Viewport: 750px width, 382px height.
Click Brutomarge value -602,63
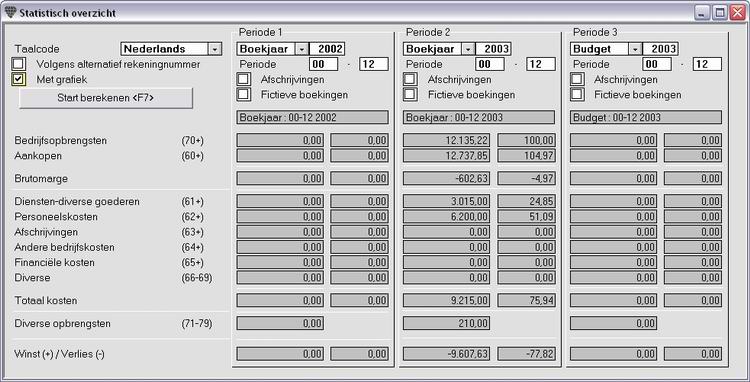446,179
